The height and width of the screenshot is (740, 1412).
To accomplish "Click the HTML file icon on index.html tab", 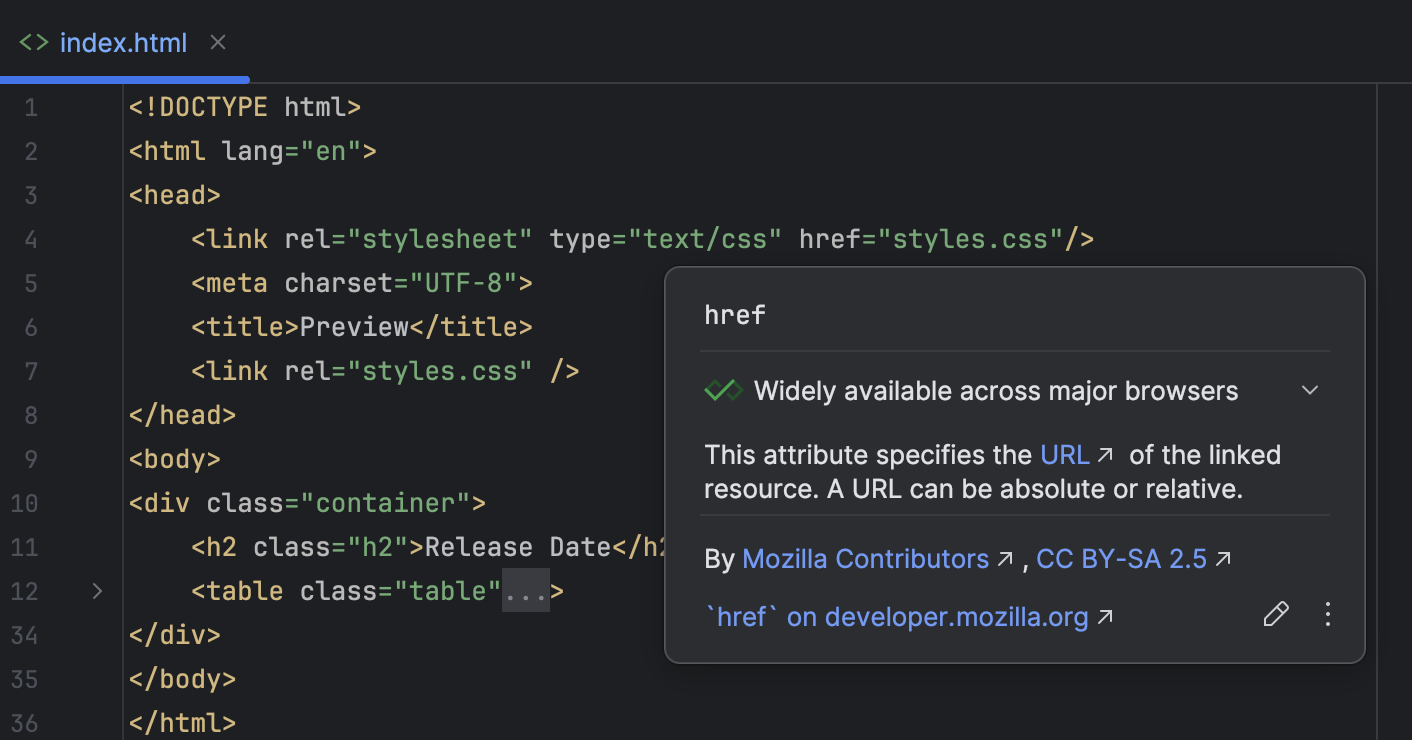I will tap(34, 43).
